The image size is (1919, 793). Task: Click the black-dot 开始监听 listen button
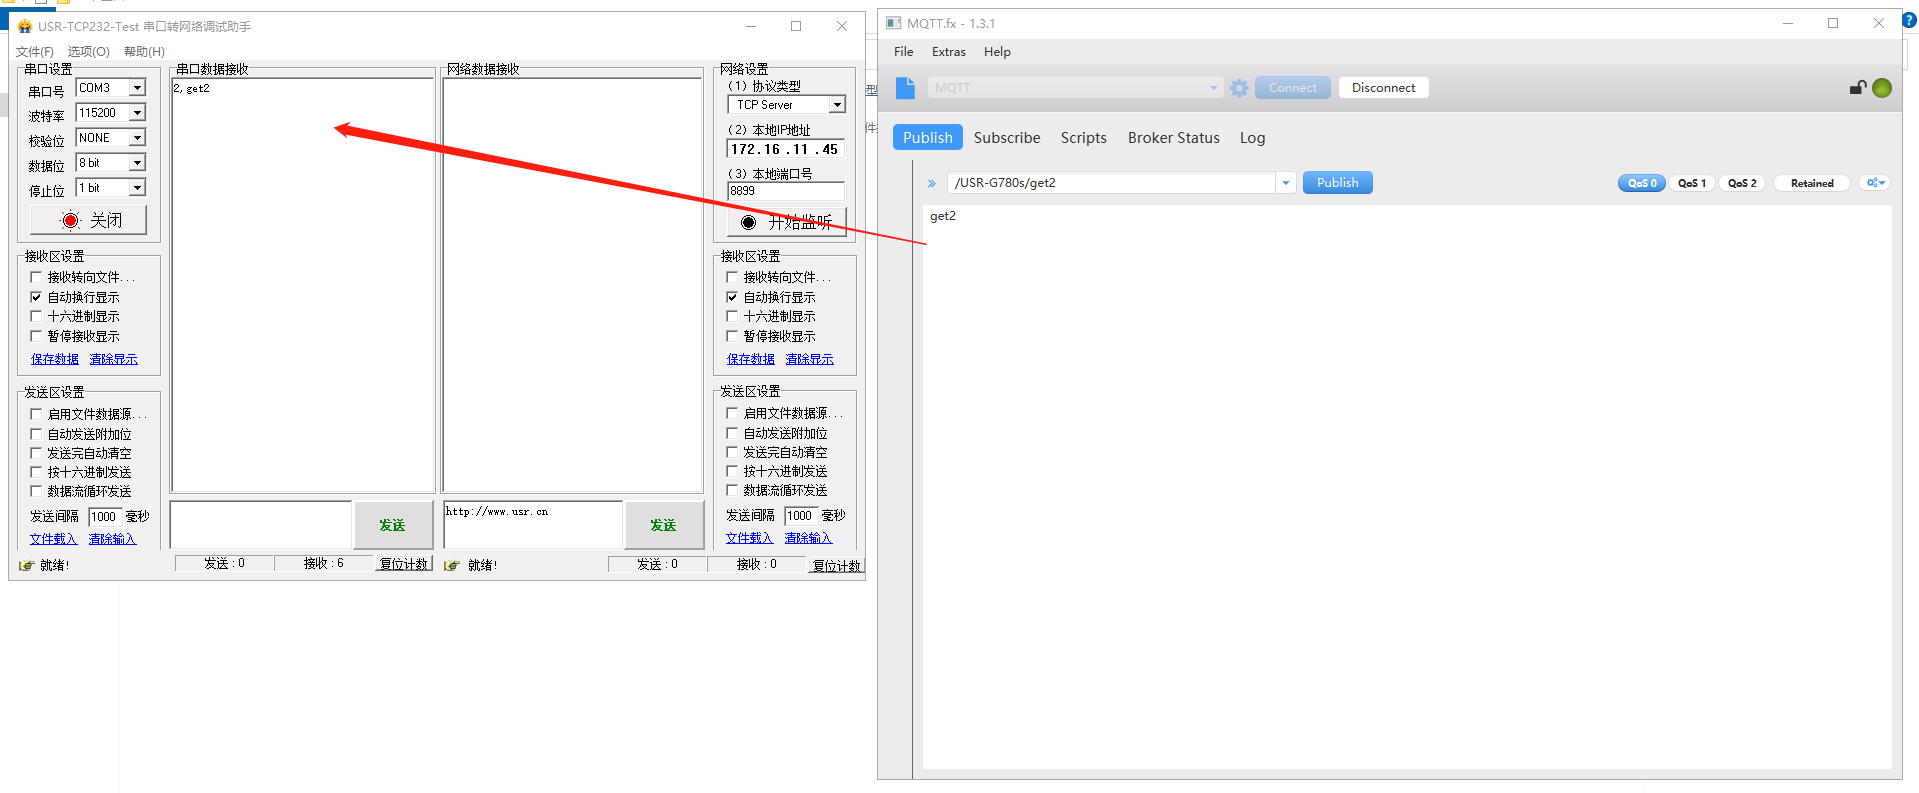pos(786,222)
